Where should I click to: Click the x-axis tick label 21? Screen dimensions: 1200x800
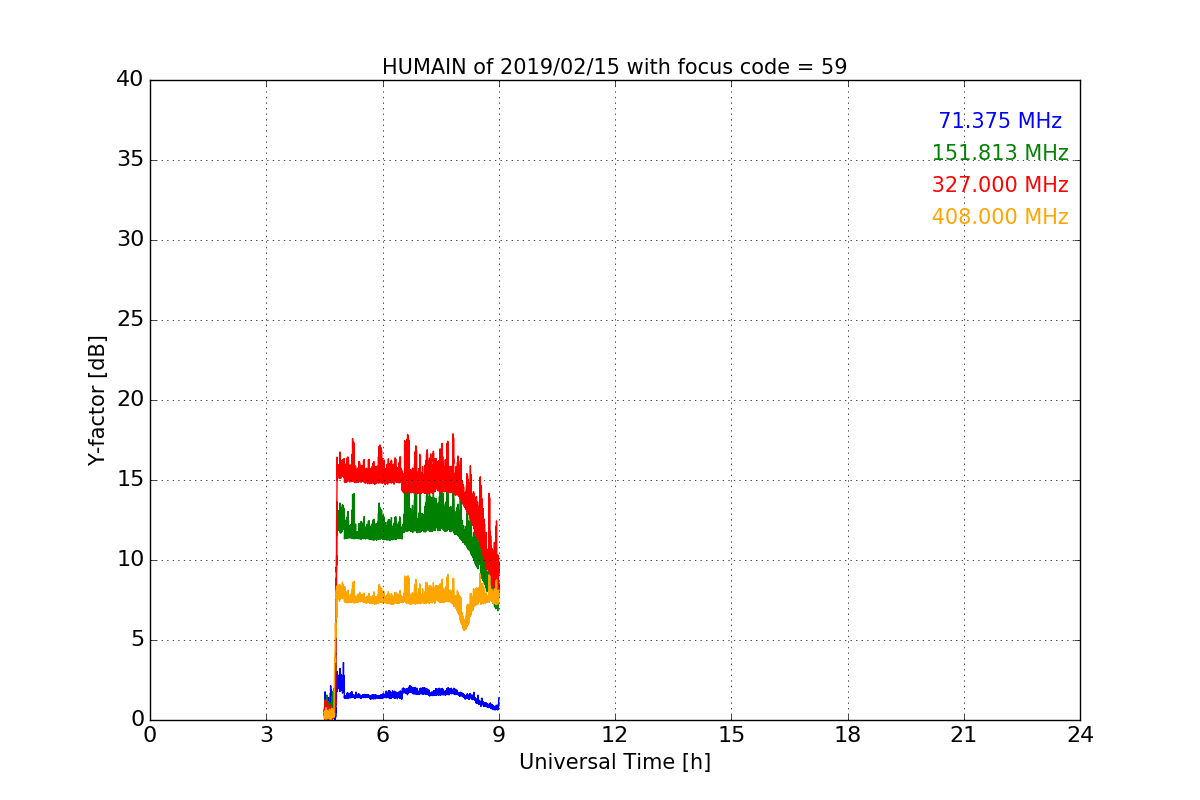tap(964, 735)
